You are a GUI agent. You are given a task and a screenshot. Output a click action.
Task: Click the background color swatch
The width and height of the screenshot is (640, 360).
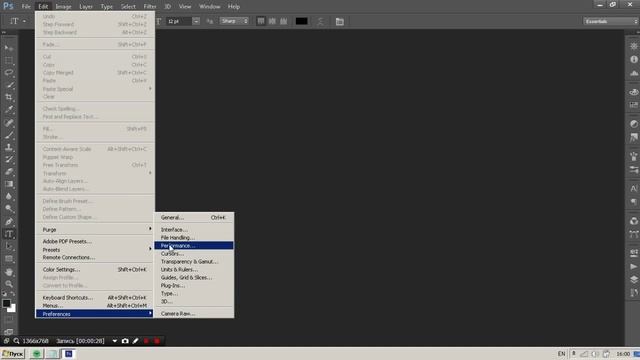(x=13, y=309)
